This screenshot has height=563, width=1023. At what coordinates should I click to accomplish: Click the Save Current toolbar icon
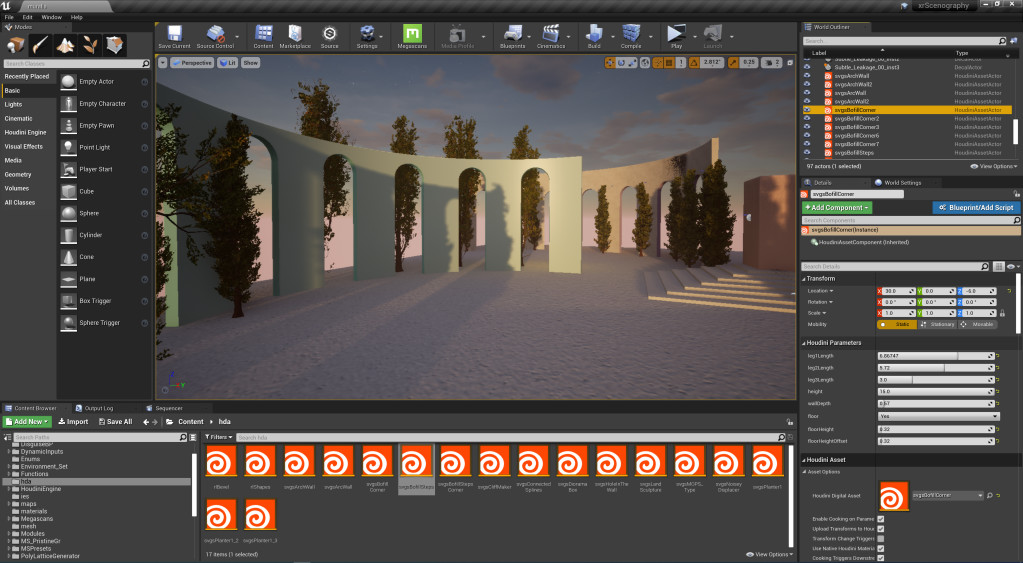tap(174, 35)
